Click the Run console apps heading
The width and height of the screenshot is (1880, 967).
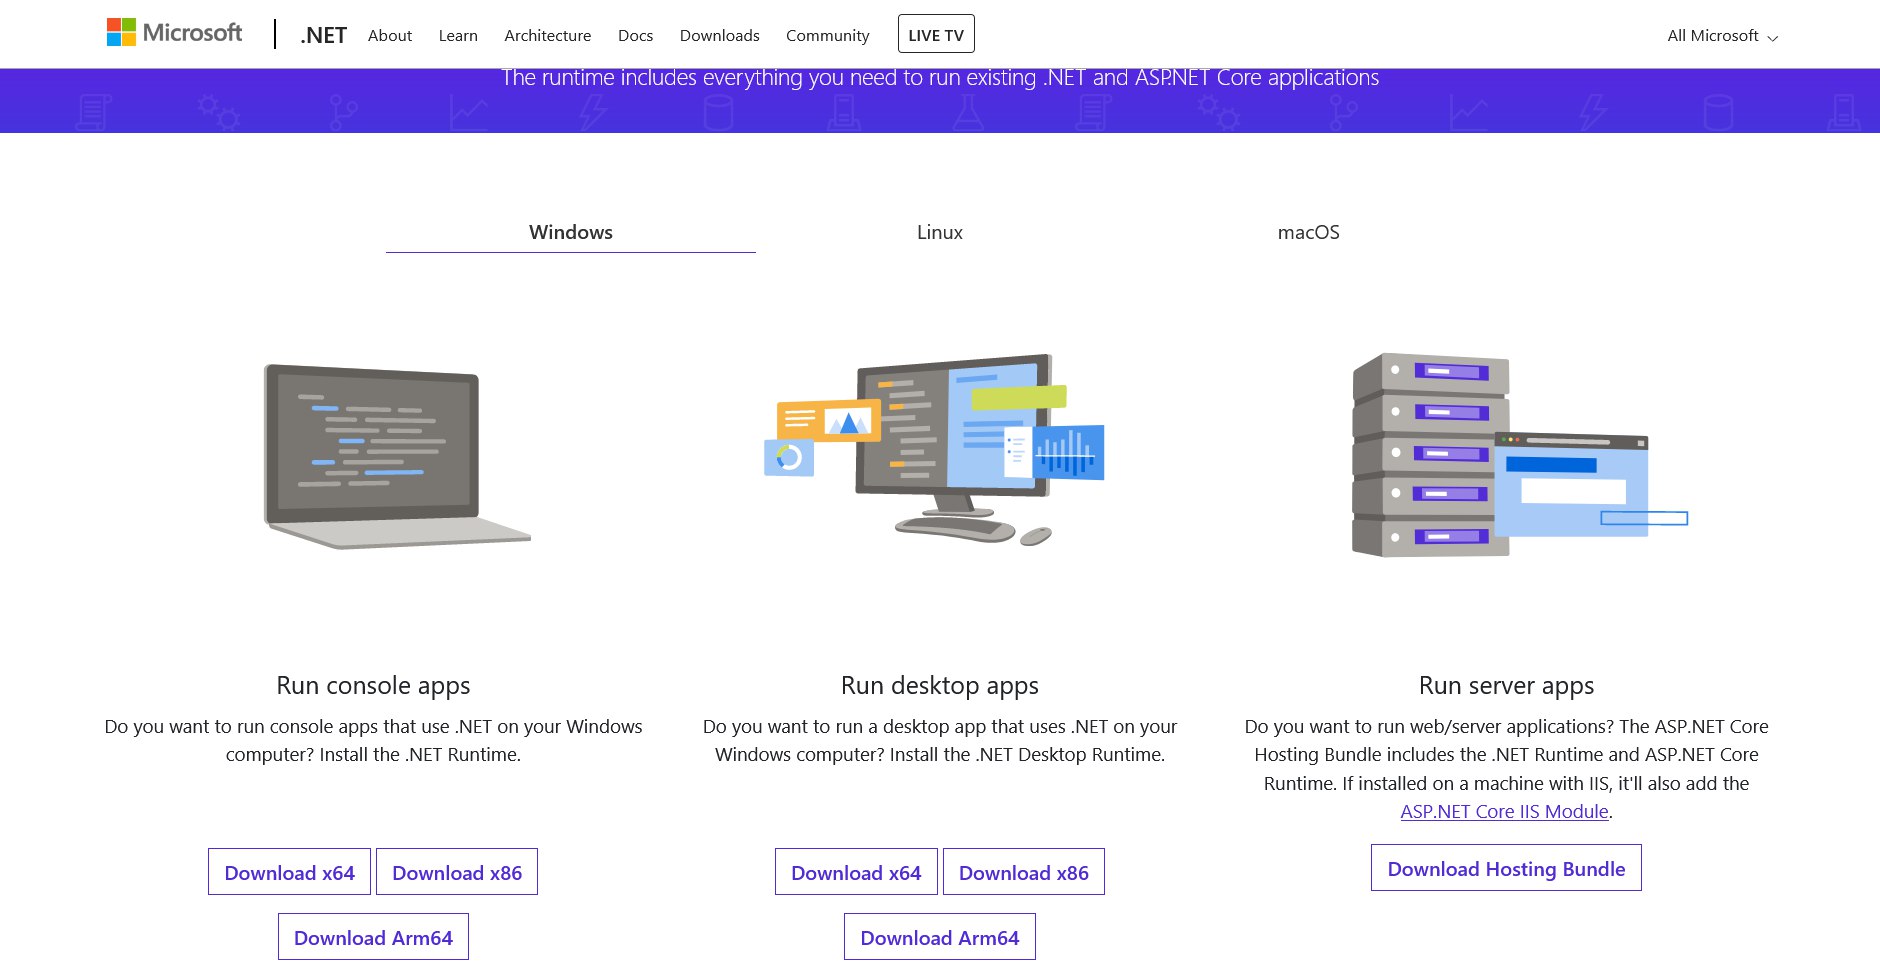point(373,686)
